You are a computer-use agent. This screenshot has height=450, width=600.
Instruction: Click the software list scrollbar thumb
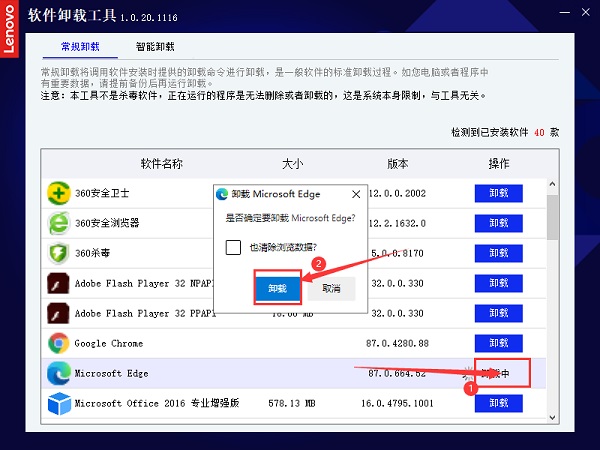coord(552,217)
